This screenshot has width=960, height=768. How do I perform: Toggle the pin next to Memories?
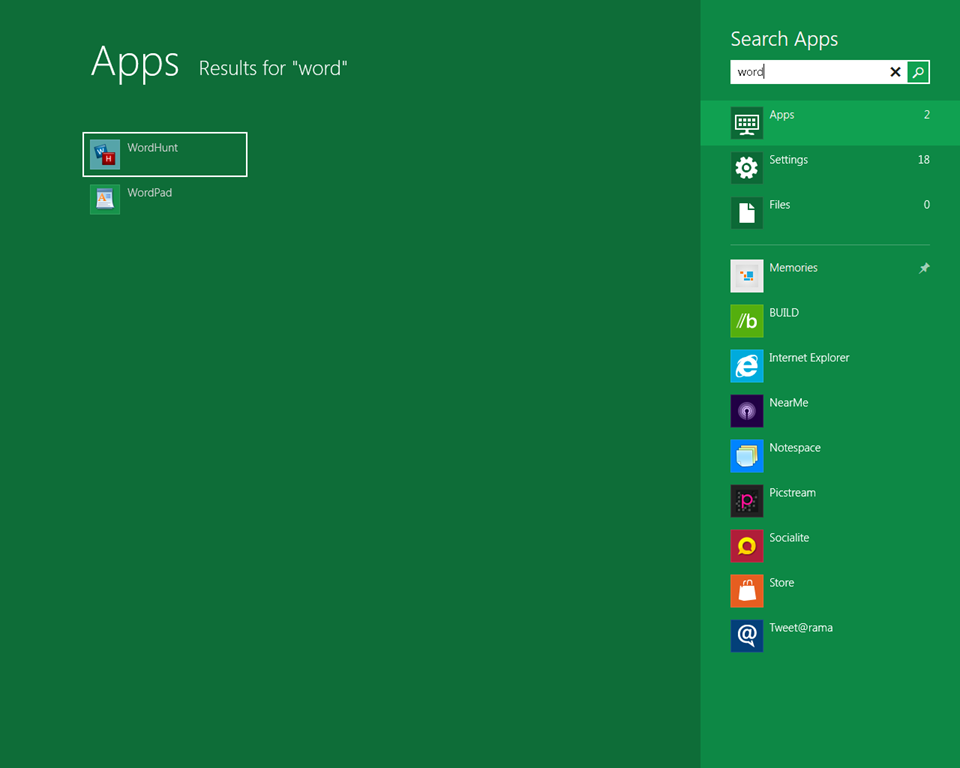[x=924, y=268]
